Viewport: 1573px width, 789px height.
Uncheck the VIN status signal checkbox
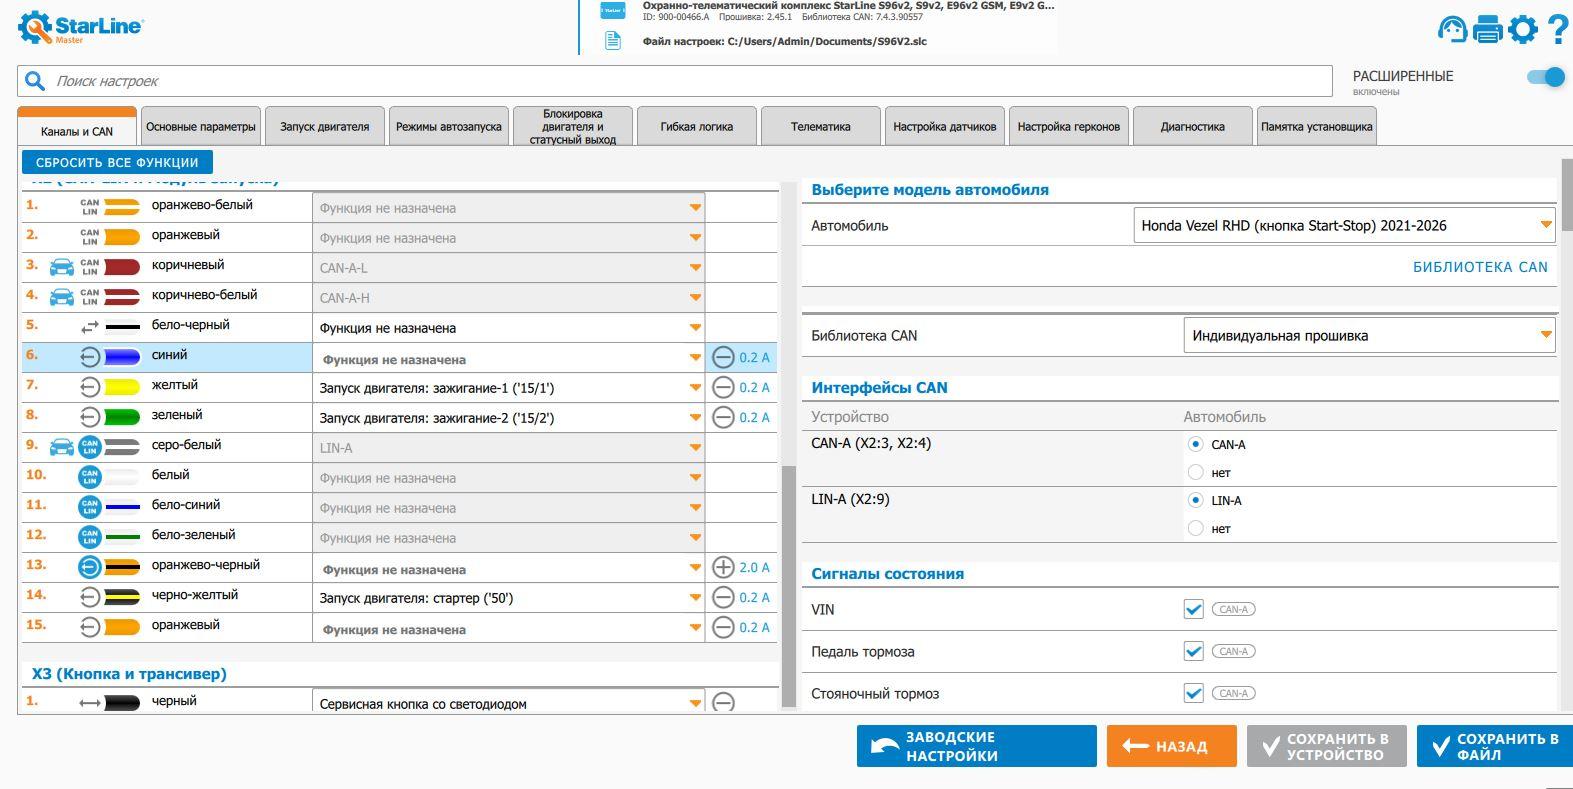pyautogui.click(x=1193, y=609)
